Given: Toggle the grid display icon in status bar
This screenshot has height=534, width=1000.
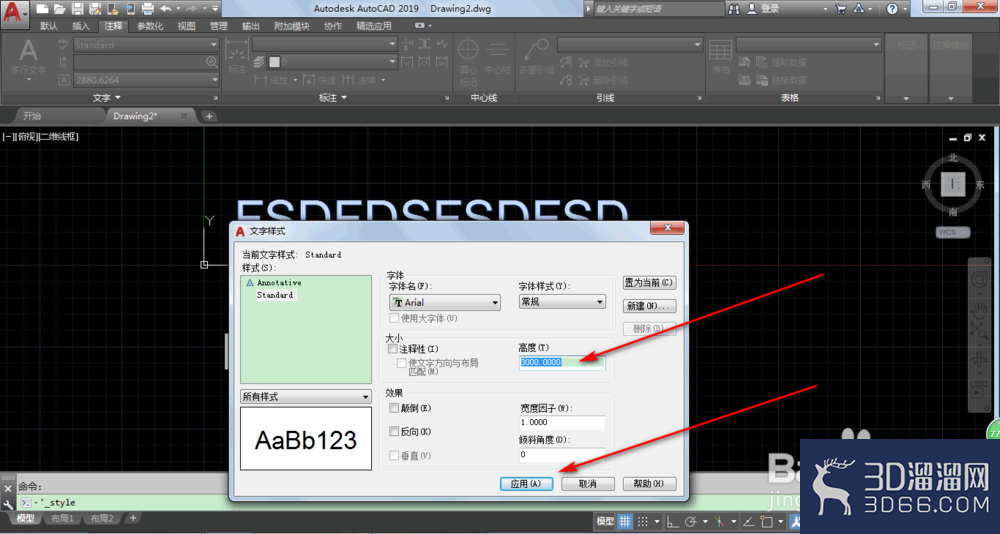Looking at the screenshot, I should pos(624,521).
